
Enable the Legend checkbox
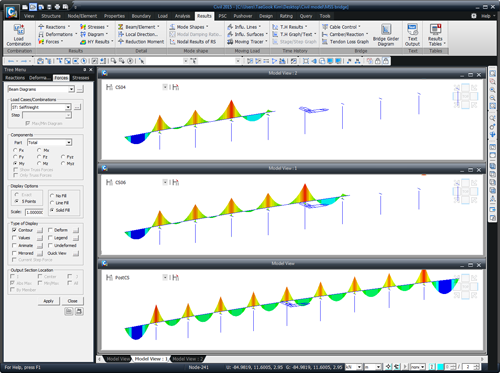[50, 238]
